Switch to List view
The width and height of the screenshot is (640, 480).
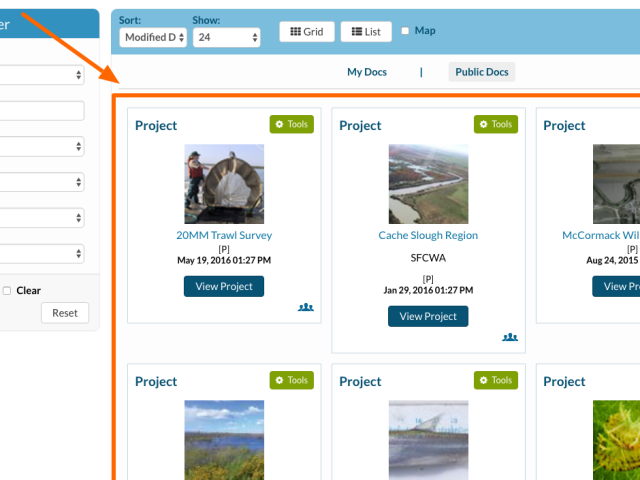[365, 32]
